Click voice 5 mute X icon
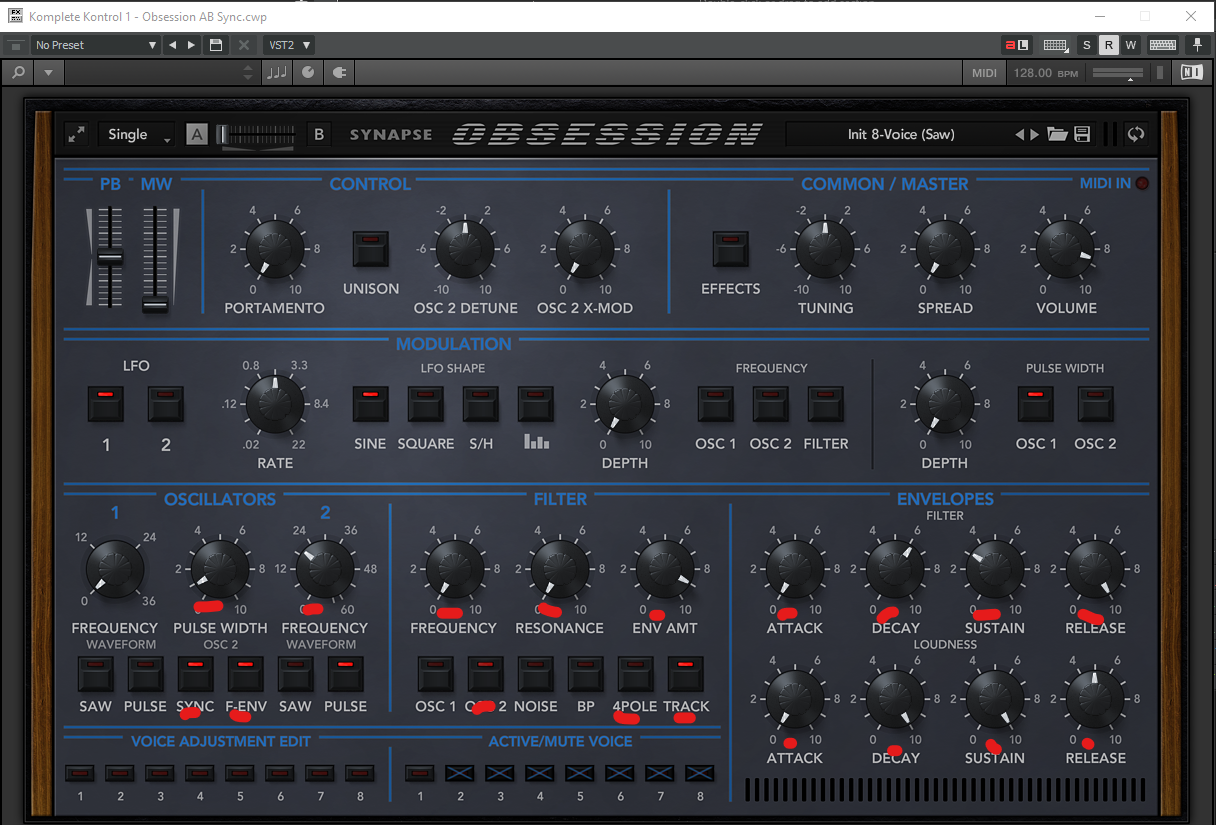The image size is (1216, 825). (x=580, y=773)
